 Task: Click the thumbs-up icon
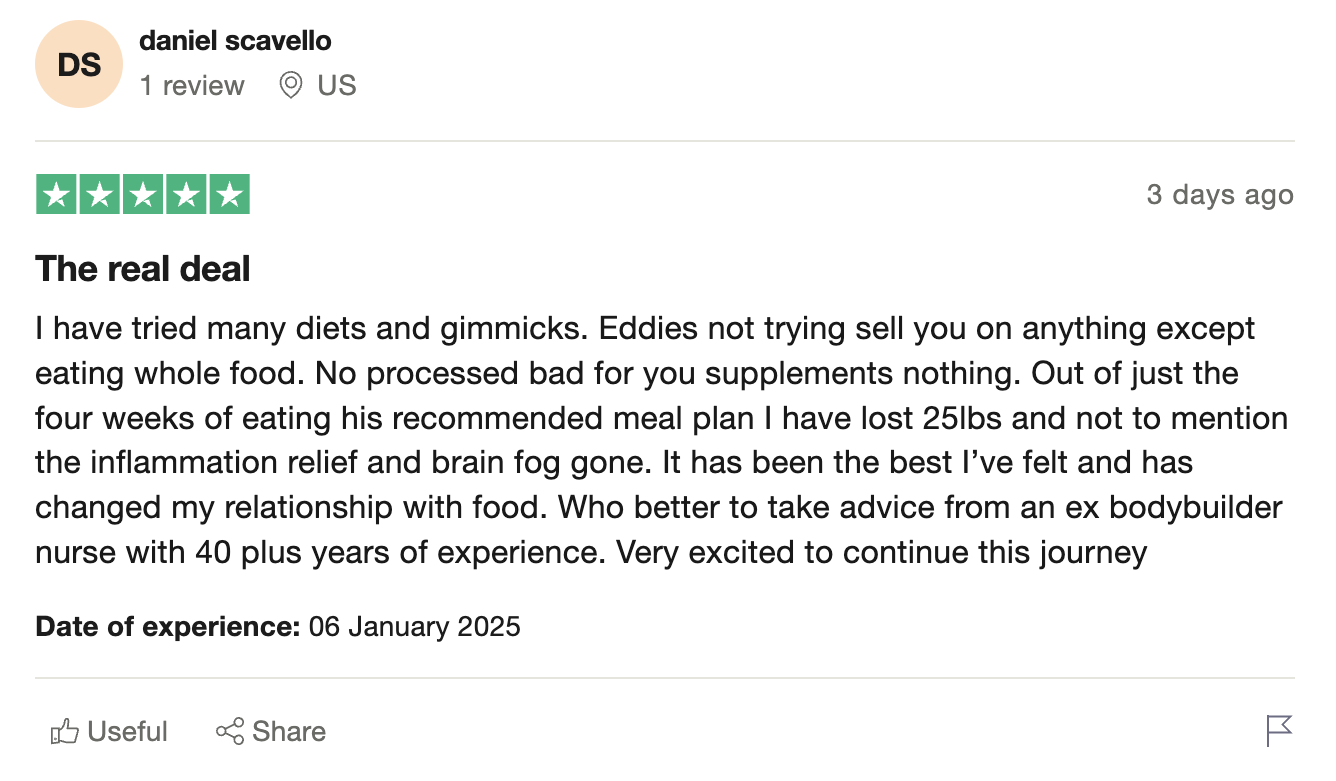(64, 732)
